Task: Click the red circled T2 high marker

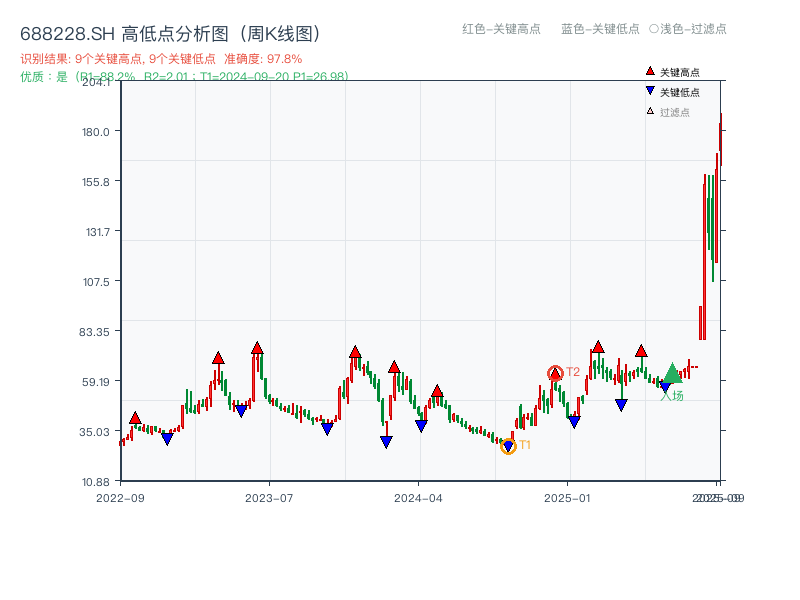Action: pyautogui.click(x=555, y=373)
